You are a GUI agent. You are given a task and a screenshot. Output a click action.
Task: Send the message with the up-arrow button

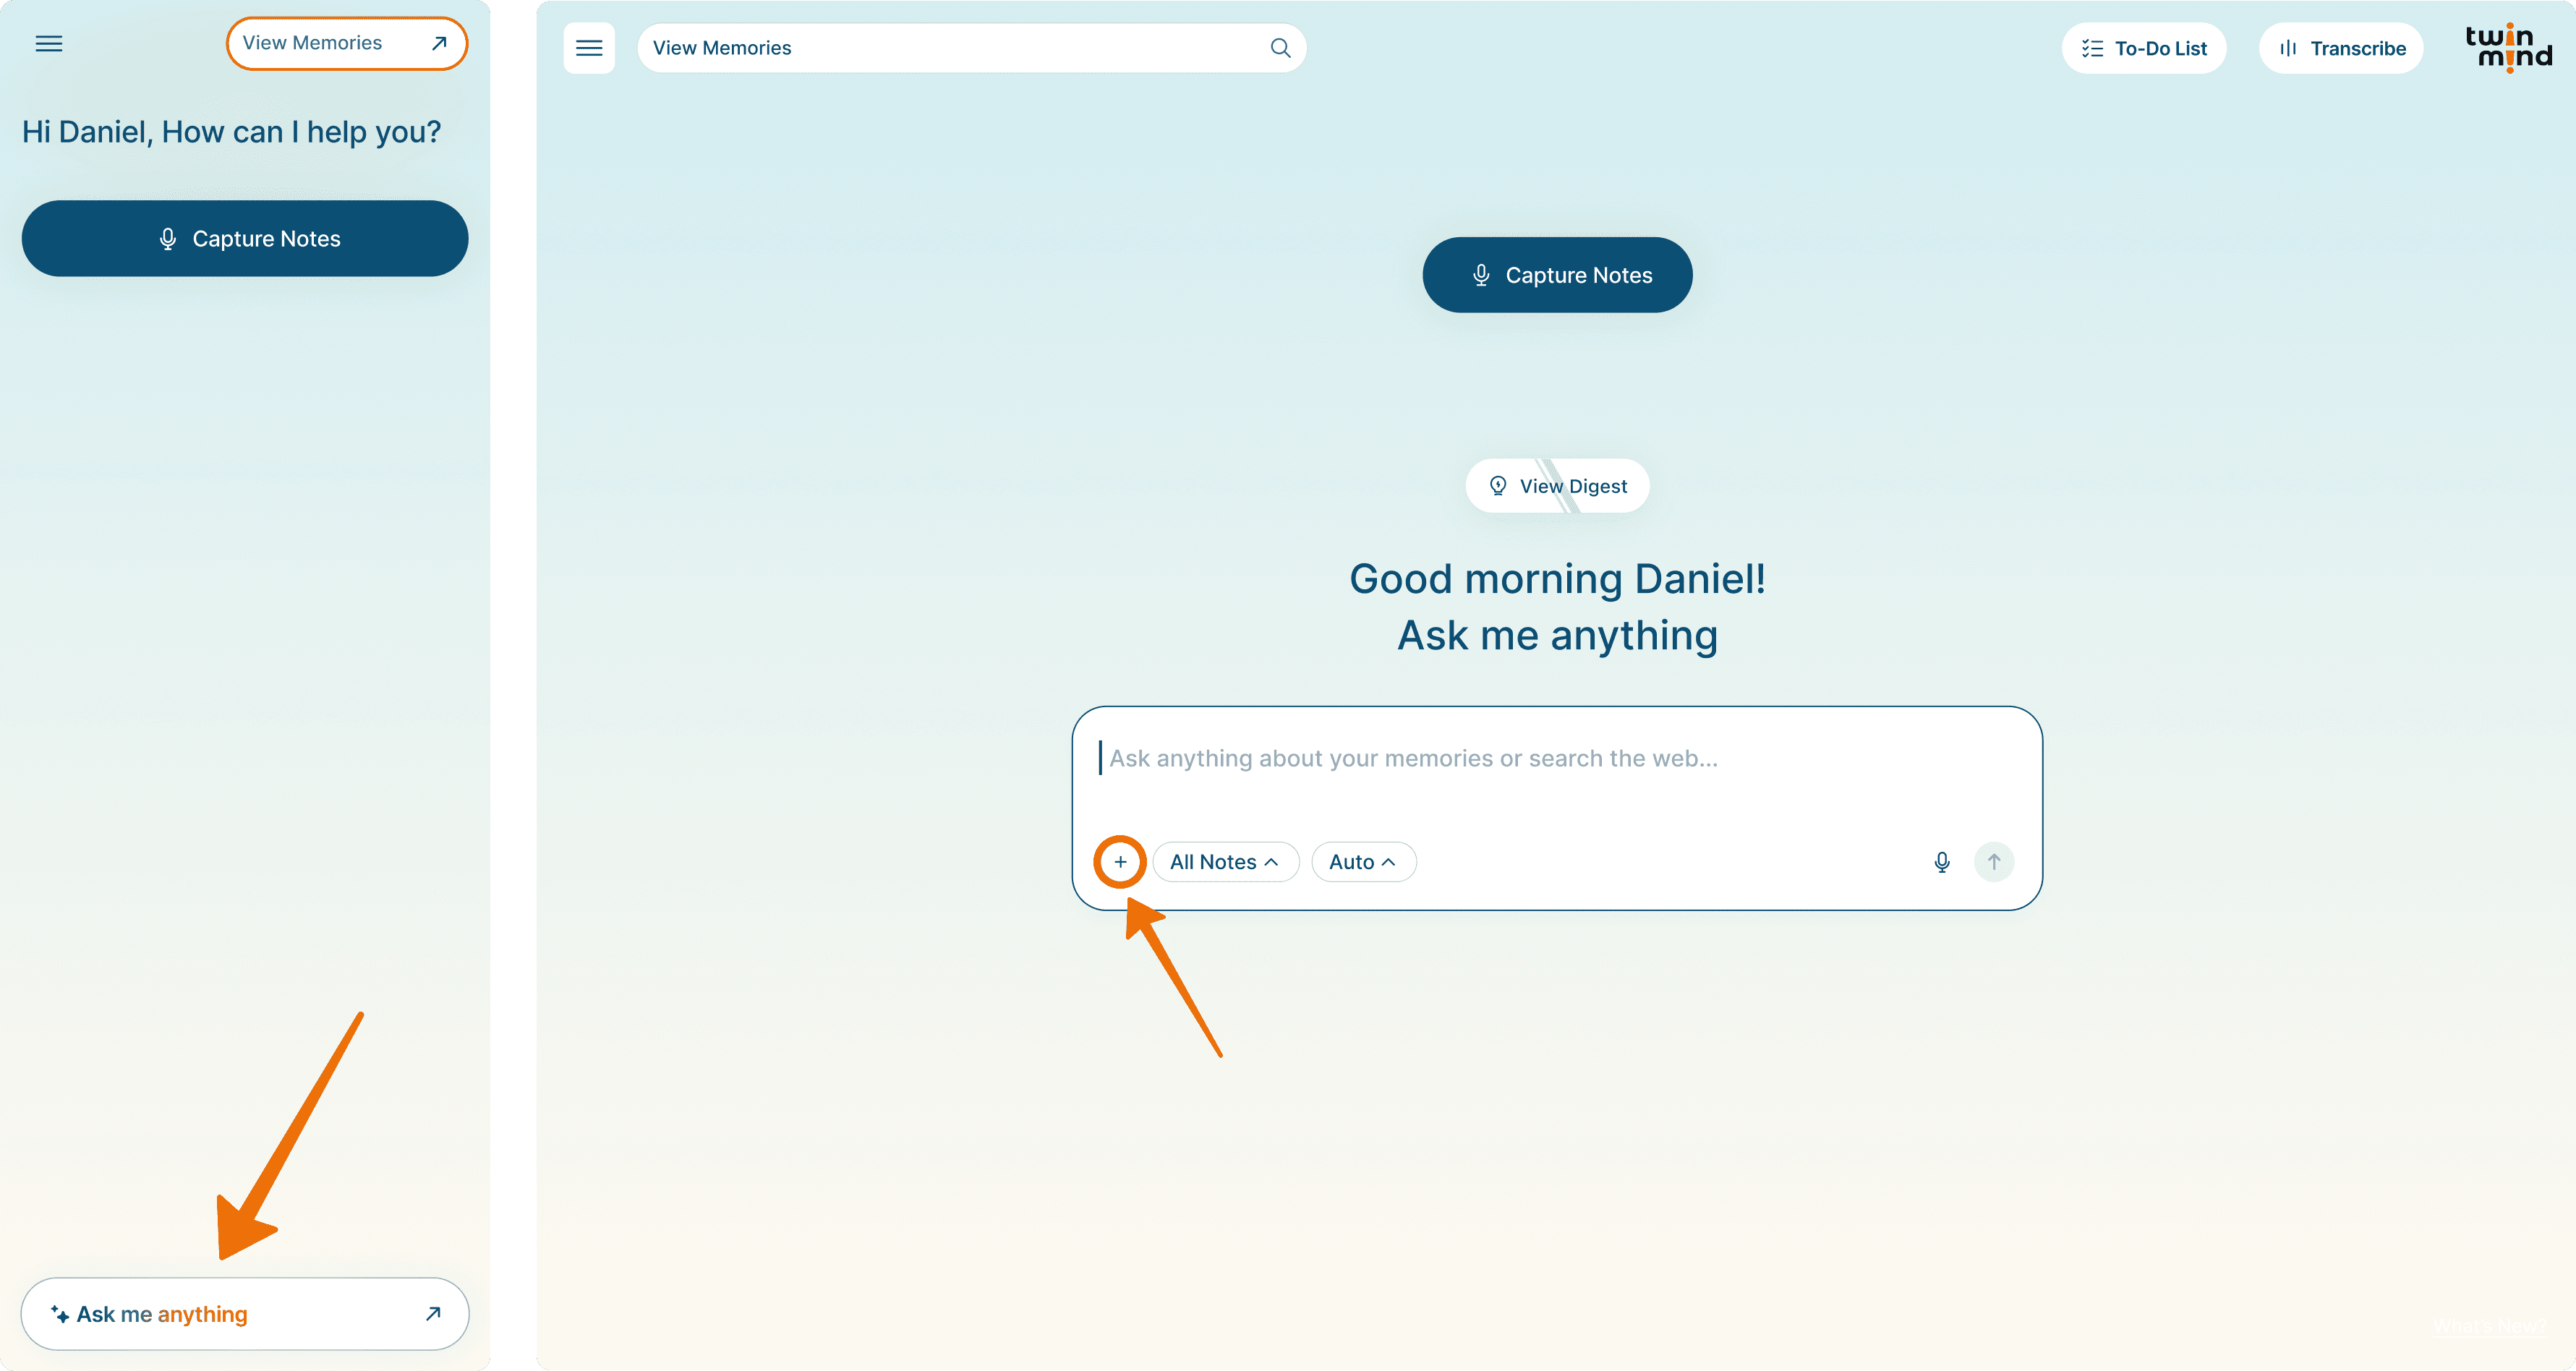[x=1994, y=862]
